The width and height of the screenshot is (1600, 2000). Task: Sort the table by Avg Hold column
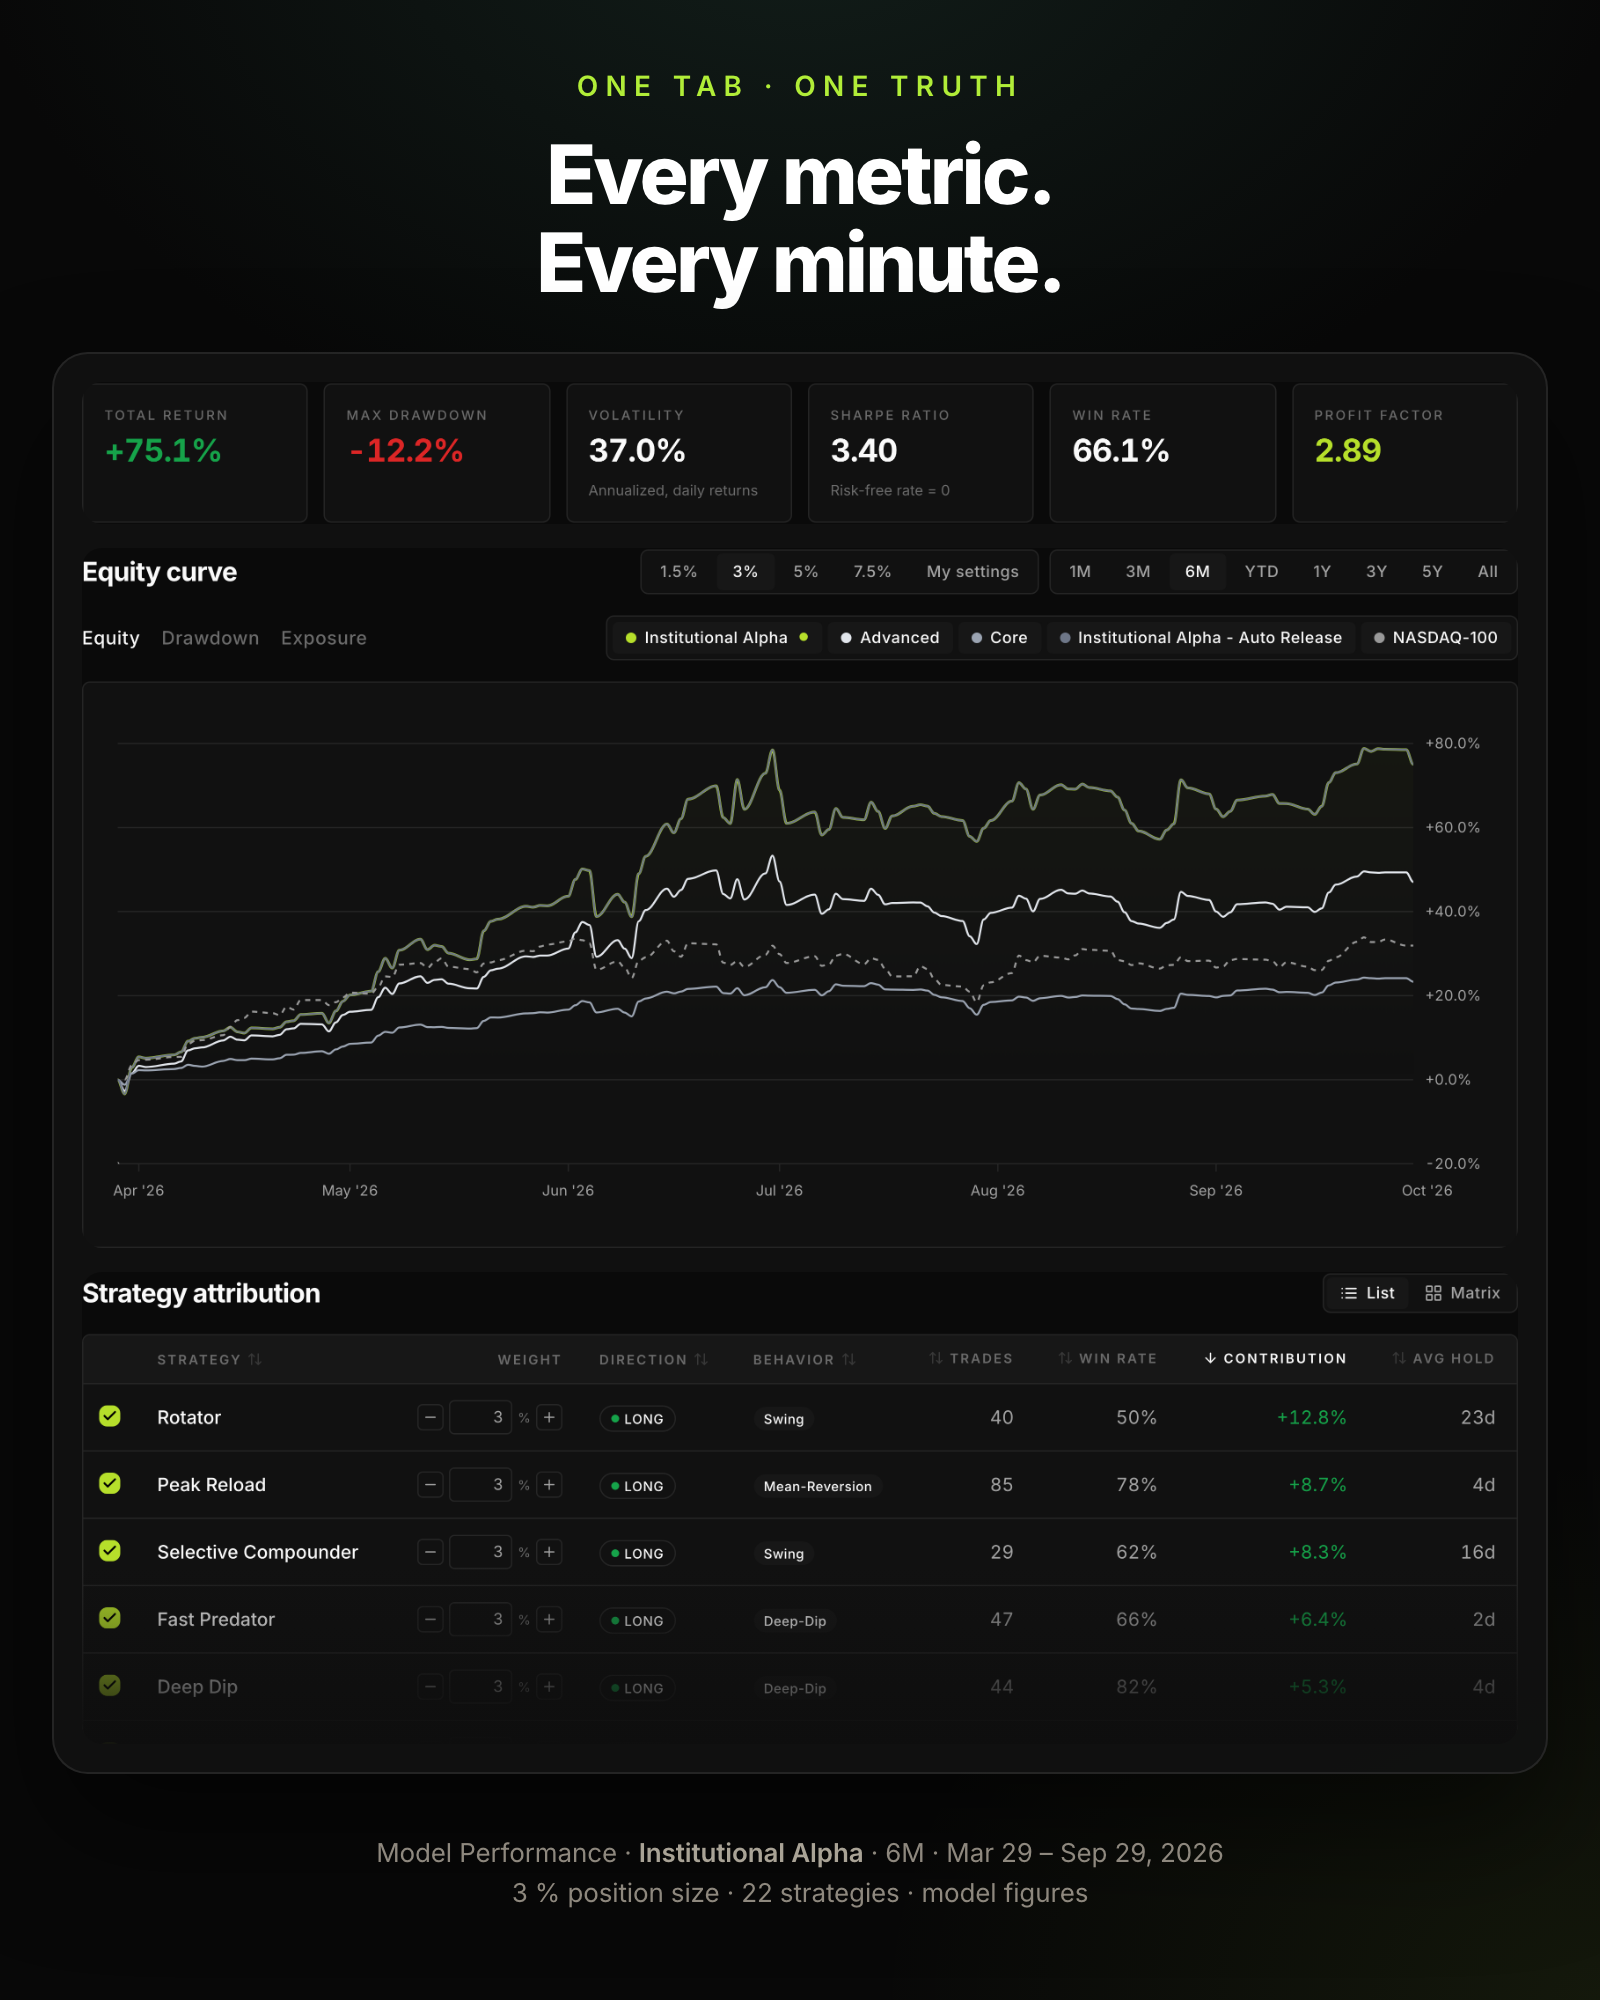[x=1443, y=1358]
